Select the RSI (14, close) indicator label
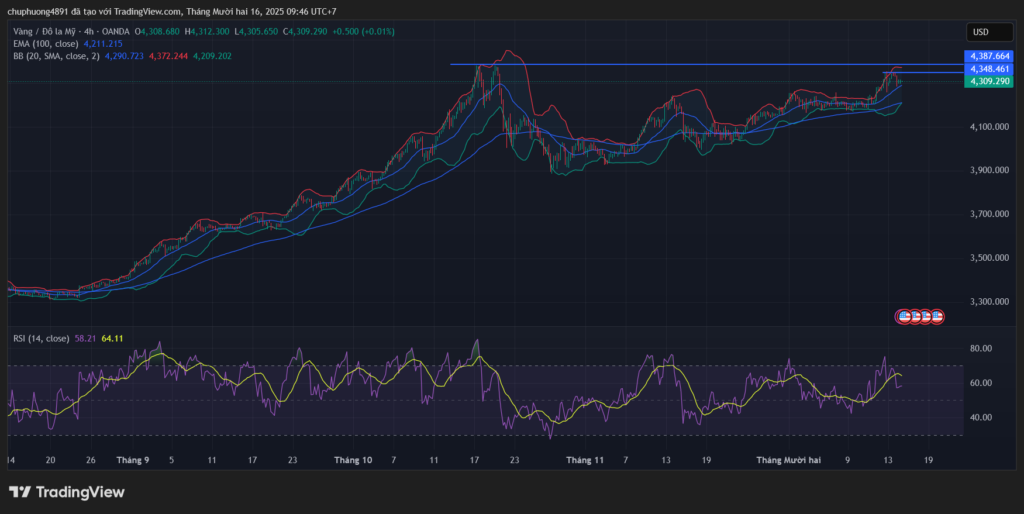The image size is (1024, 514). tap(39, 339)
